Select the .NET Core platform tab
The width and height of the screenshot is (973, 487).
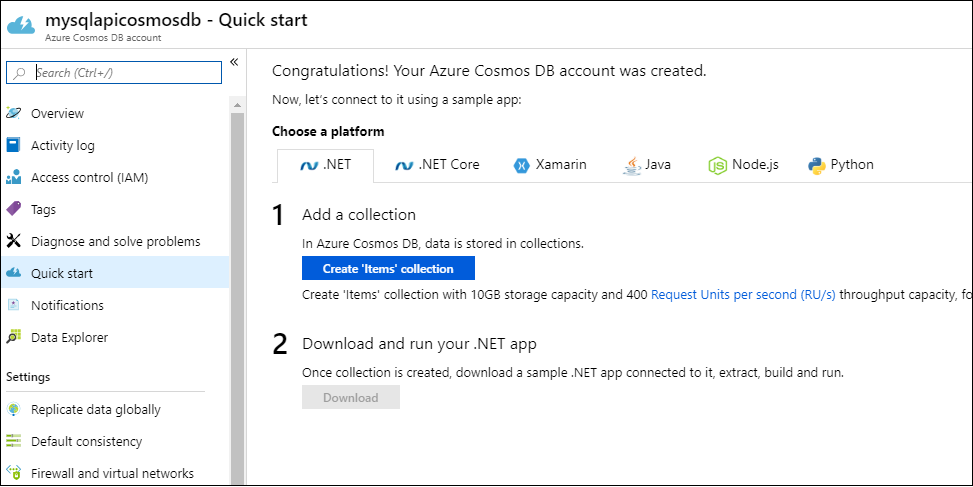pos(437,165)
